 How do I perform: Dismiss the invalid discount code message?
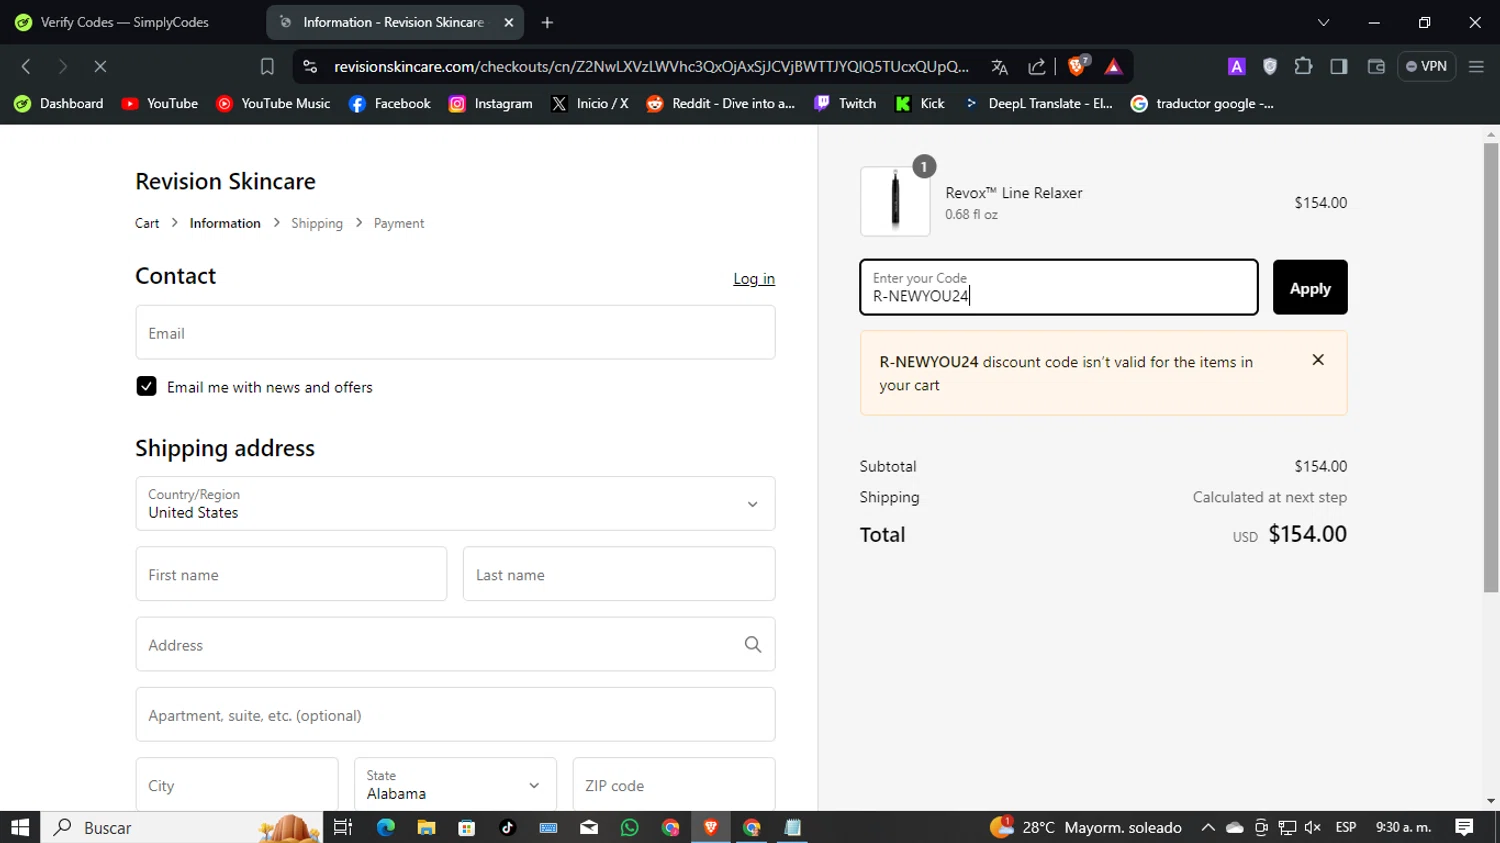1318,360
